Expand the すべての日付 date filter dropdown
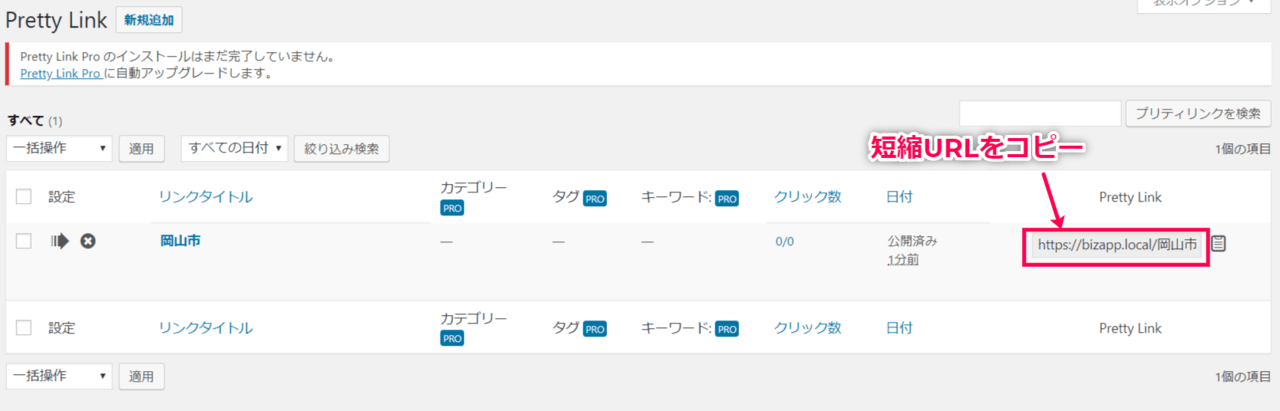Image resolution: width=1280 pixels, height=411 pixels. coord(234,148)
